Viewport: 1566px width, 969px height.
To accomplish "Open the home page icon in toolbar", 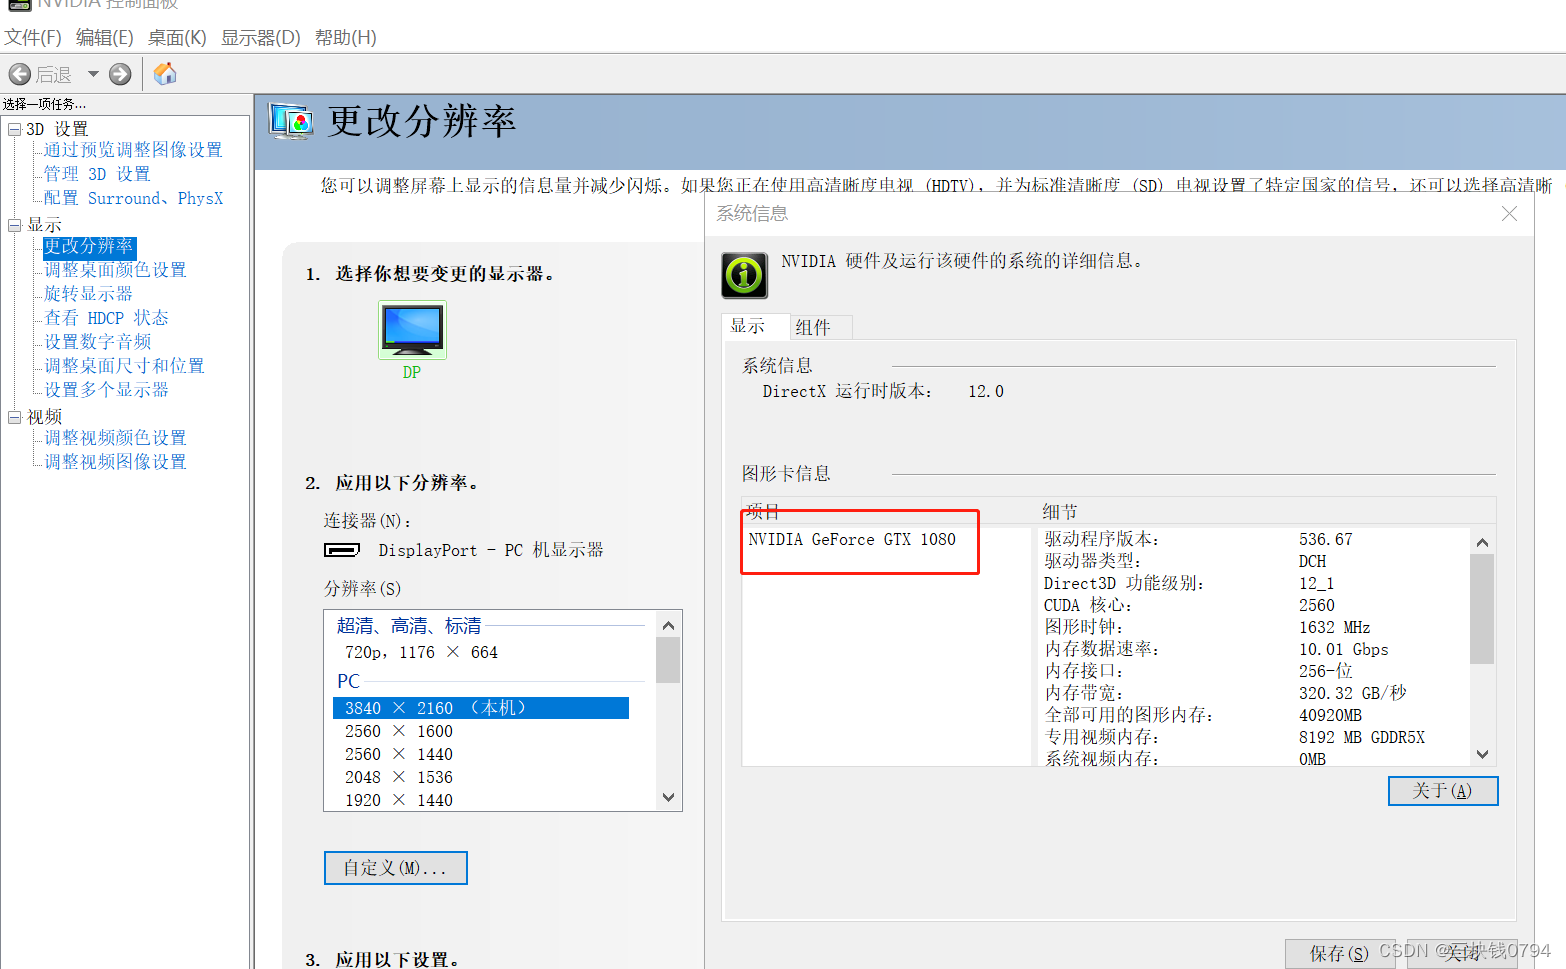I will coord(165,73).
